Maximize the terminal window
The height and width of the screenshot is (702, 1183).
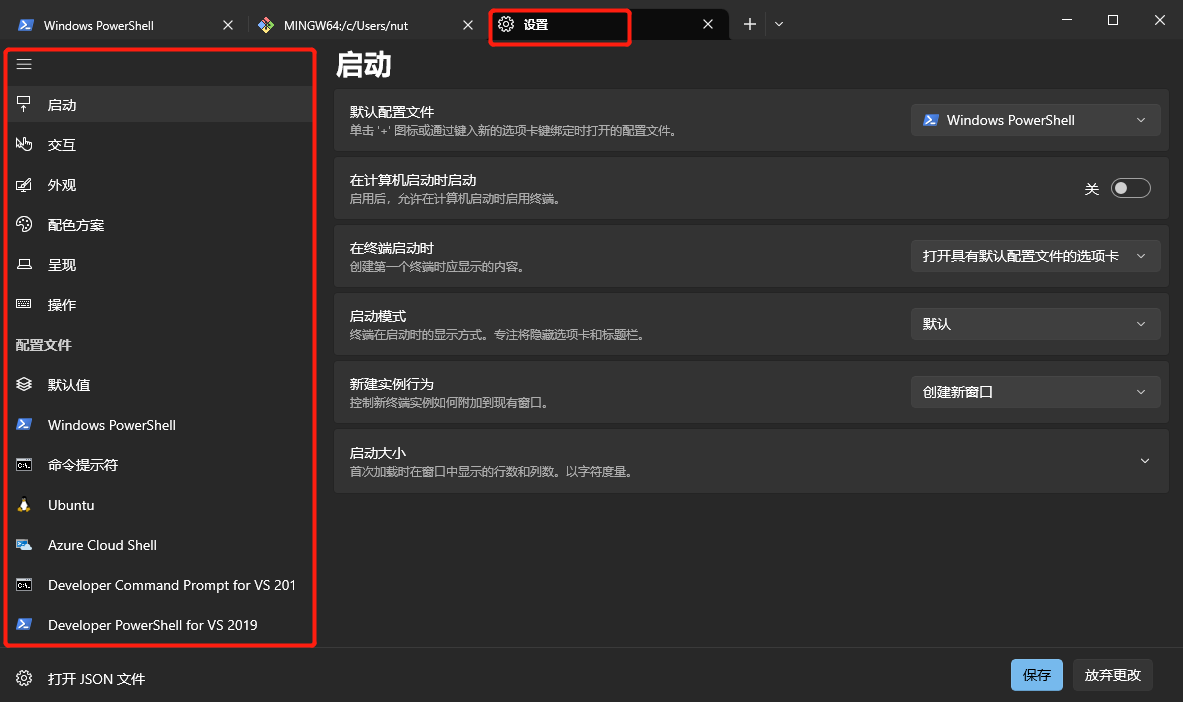coord(1113,20)
